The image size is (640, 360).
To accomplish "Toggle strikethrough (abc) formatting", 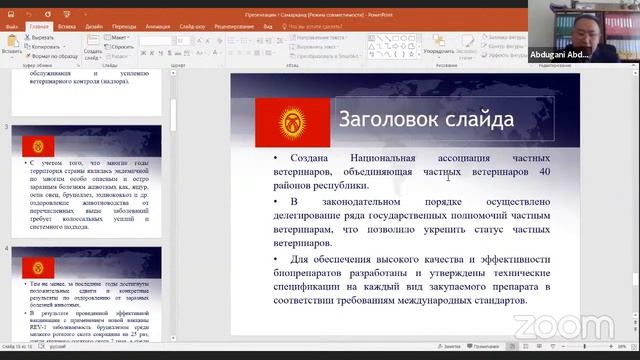I will click(x=178, y=53).
